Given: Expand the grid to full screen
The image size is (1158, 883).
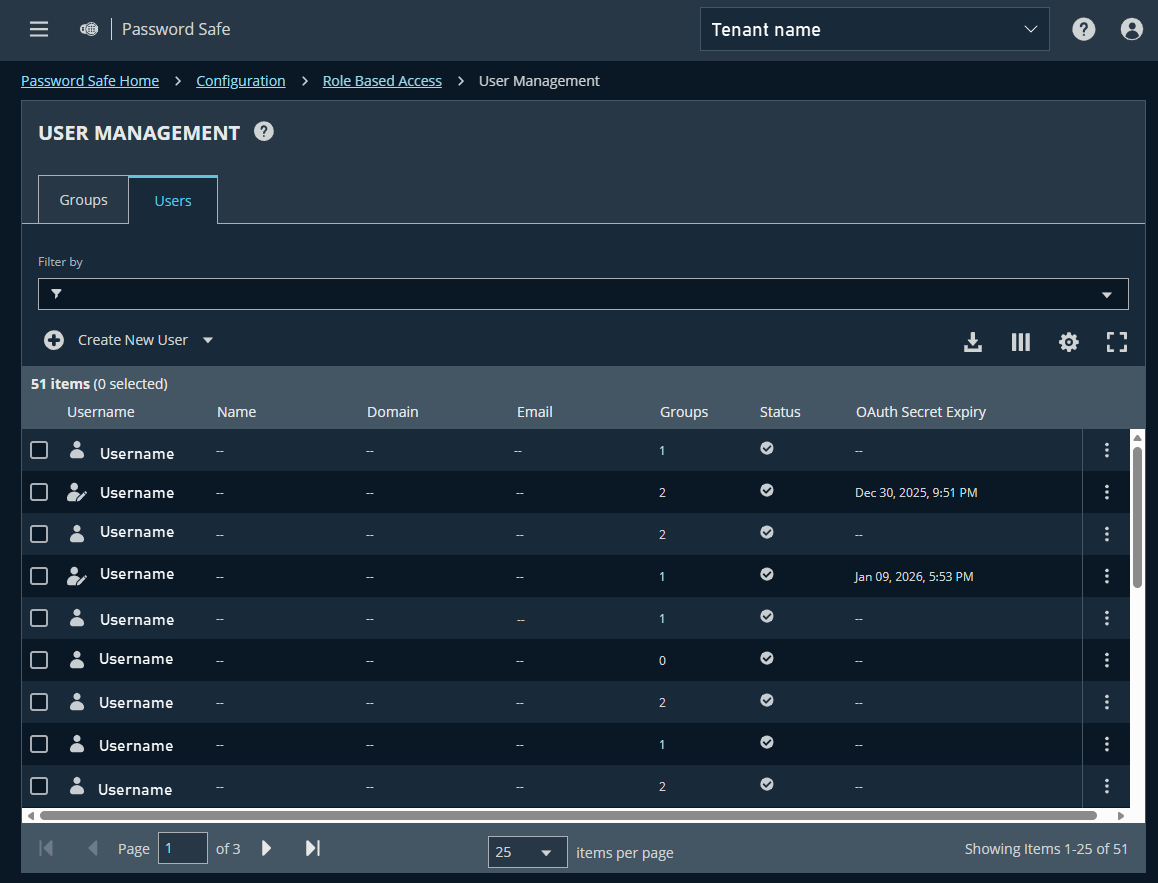Looking at the screenshot, I should pyautogui.click(x=1116, y=341).
